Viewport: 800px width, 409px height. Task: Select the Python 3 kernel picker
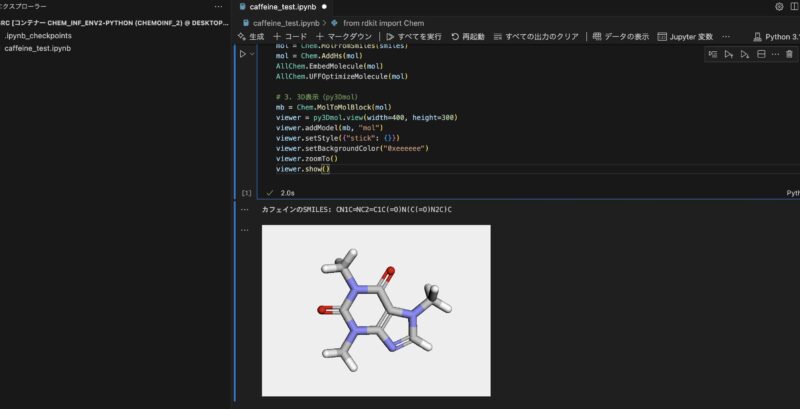pyautogui.click(x=776, y=37)
